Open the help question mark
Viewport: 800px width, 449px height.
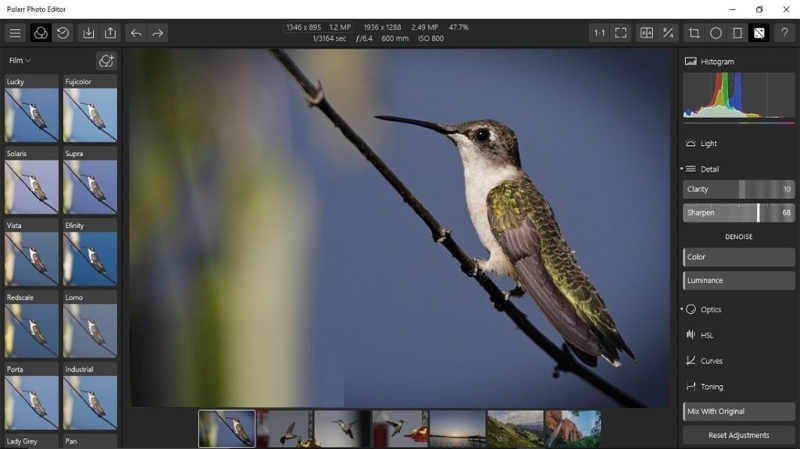(784, 33)
